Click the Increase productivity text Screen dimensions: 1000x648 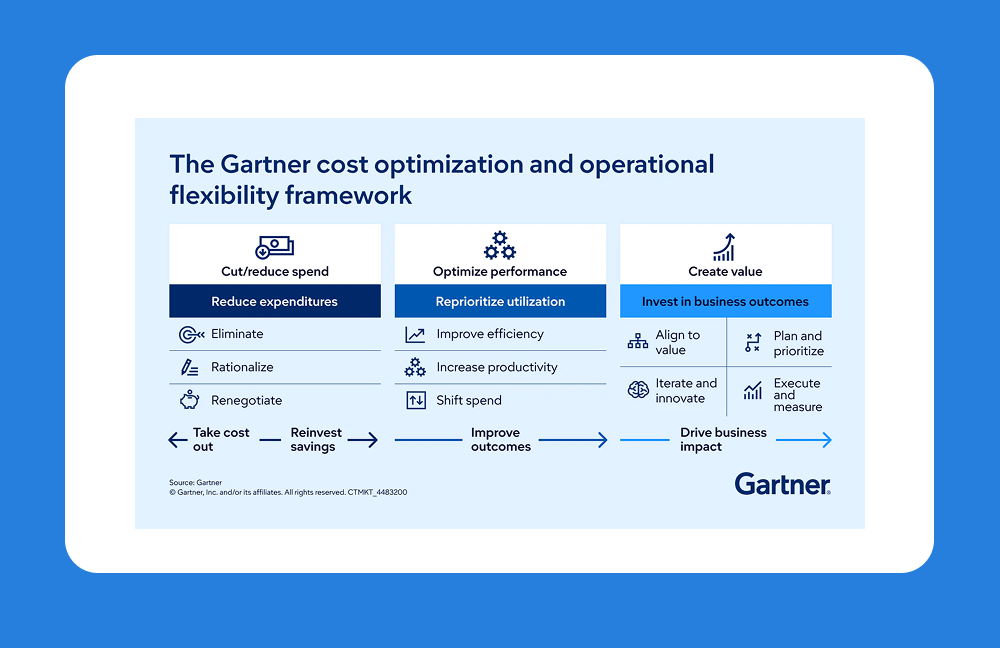[497, 367]
